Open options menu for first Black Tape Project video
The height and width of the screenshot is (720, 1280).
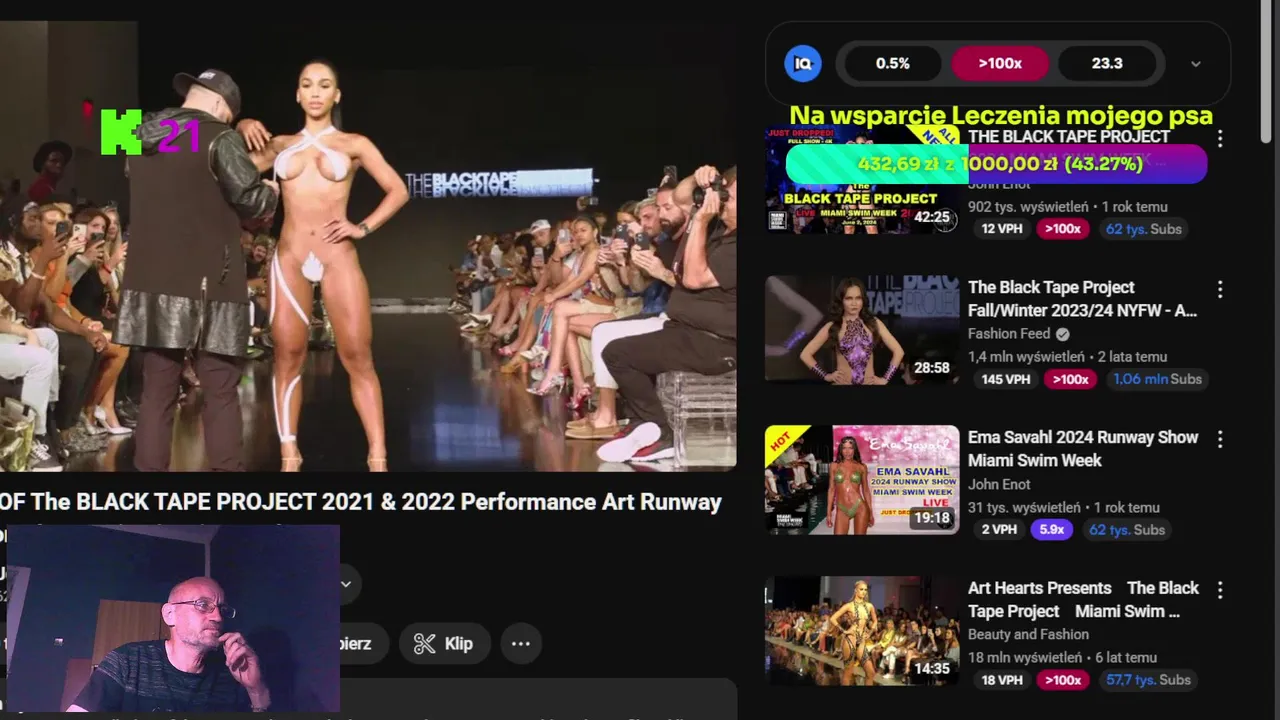pos(1219,139)
